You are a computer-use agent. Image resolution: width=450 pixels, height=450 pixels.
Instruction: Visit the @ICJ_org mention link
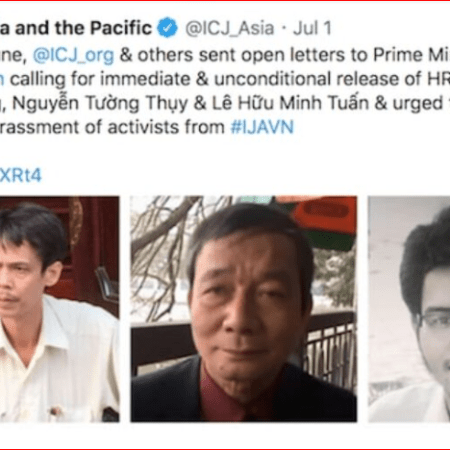click(x=73, y=55)
